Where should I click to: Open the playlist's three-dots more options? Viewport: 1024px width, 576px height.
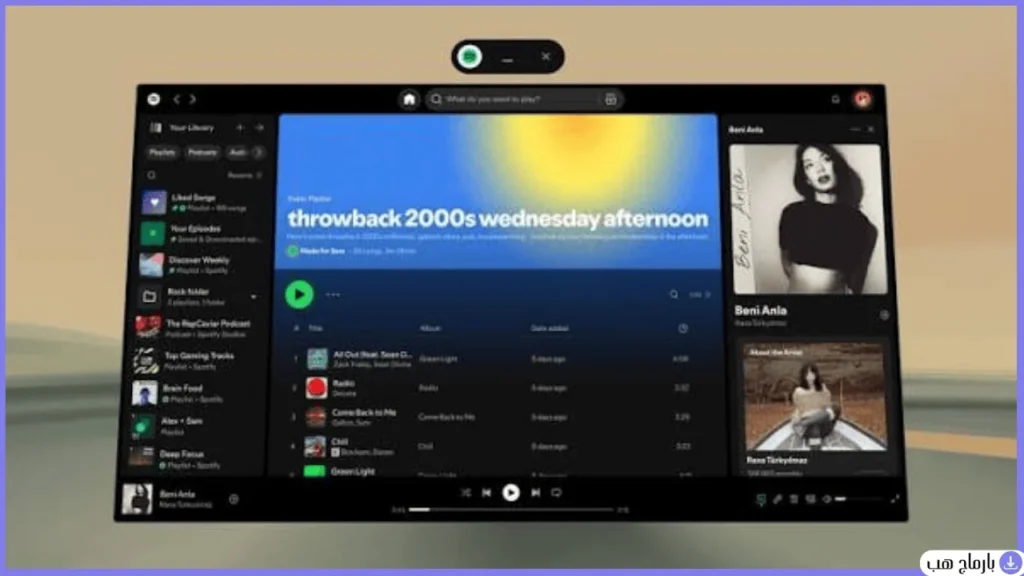333,295
